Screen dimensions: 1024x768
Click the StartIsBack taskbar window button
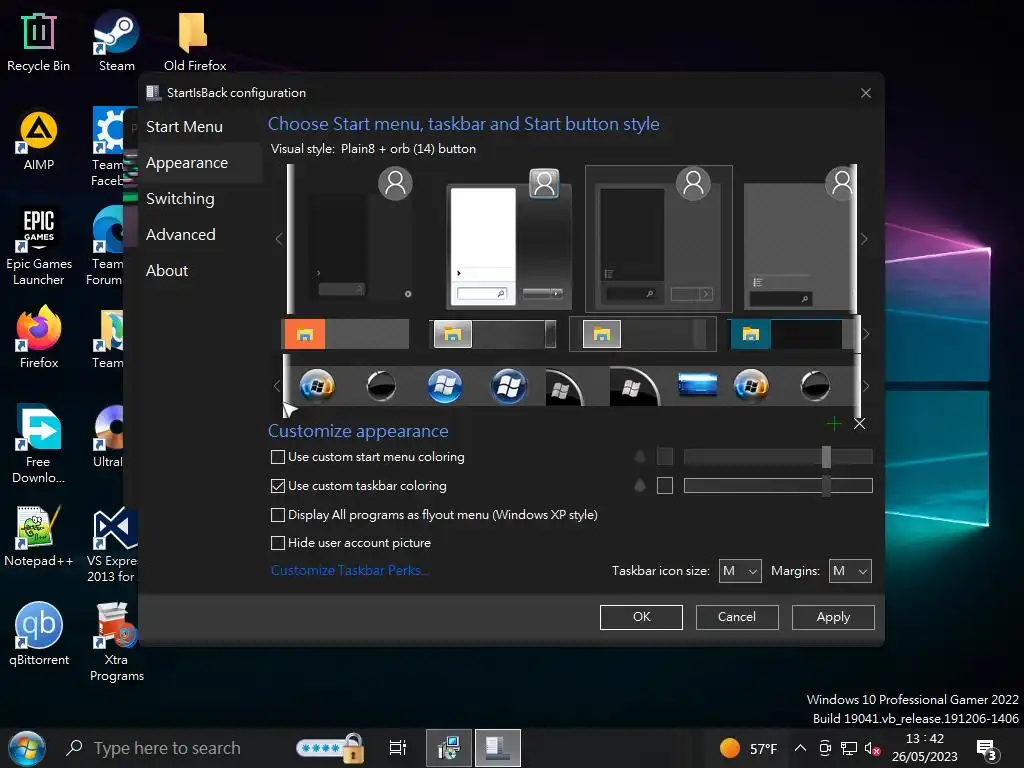(498, 748)
